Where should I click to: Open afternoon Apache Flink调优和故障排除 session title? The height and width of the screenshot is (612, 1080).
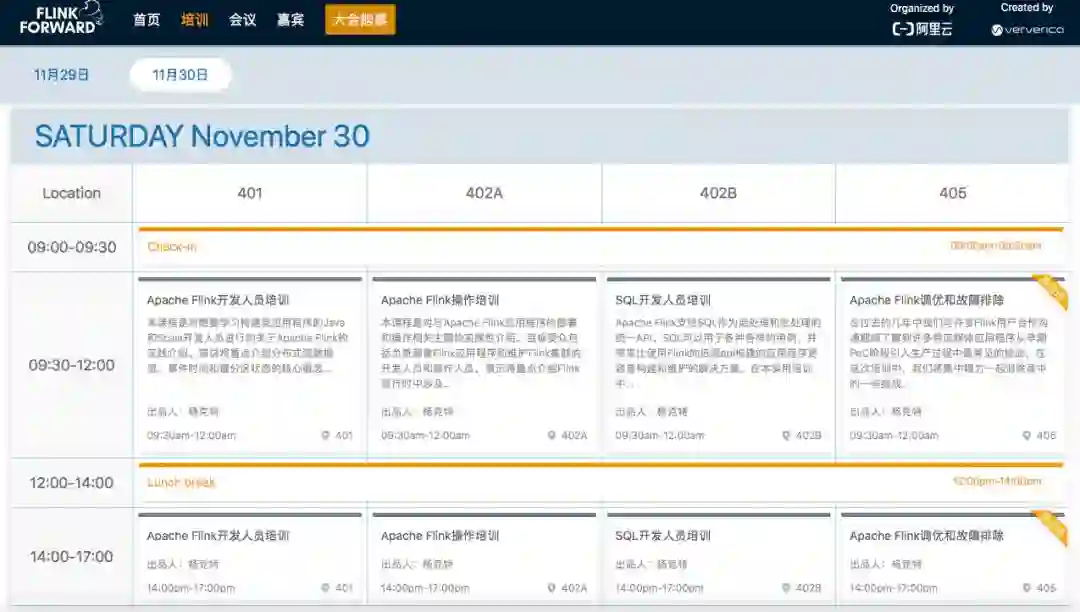926,536
